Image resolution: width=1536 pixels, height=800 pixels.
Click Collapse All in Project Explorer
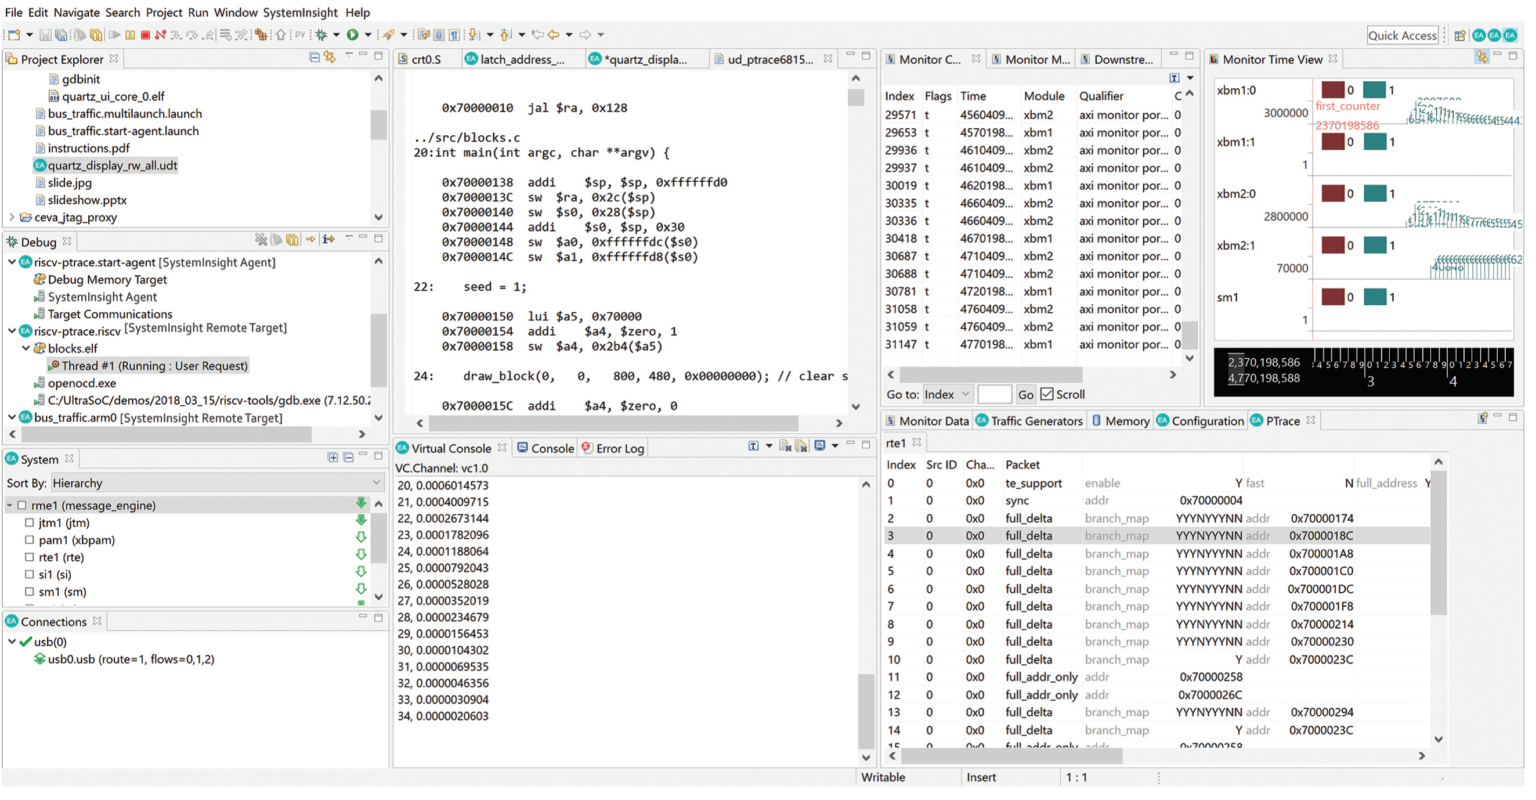314,59
